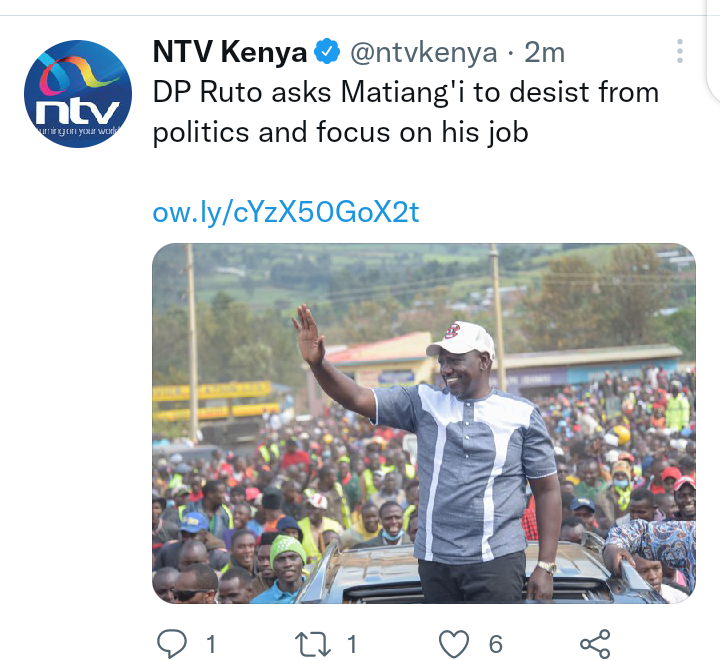Open the rally photo attached to tweet
Viewport: 720px width, 661px height.
pos(424,423)
